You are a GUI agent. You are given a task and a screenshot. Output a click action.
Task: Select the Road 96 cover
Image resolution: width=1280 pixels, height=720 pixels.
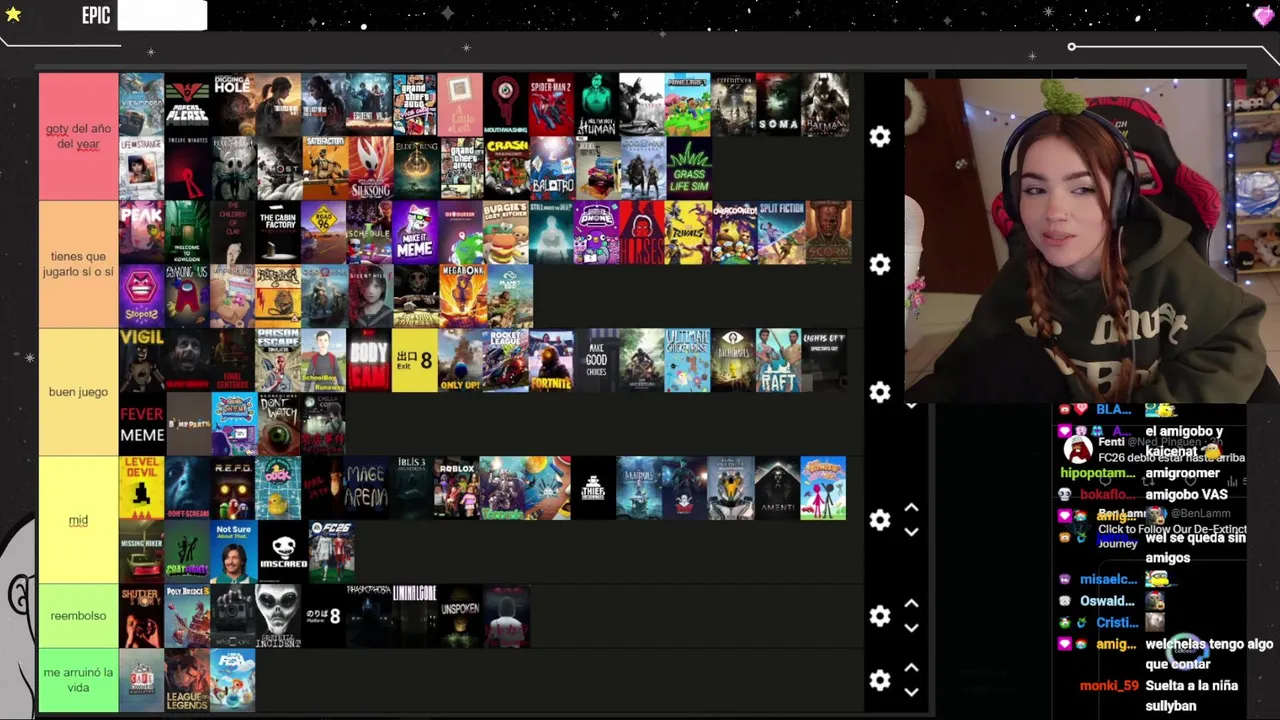click(x=324, y=232)
